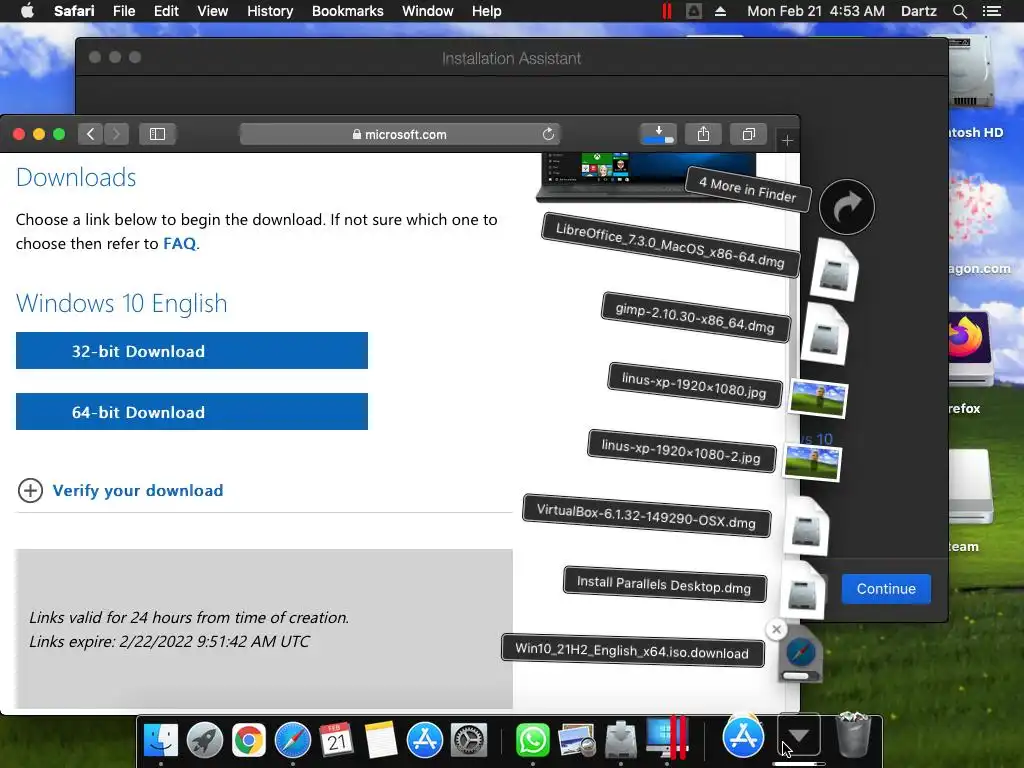Open linus-xp-1920x1080-2.jpg label
Image resolution: width=1024 pixels, height=768 pixels.
681,451
